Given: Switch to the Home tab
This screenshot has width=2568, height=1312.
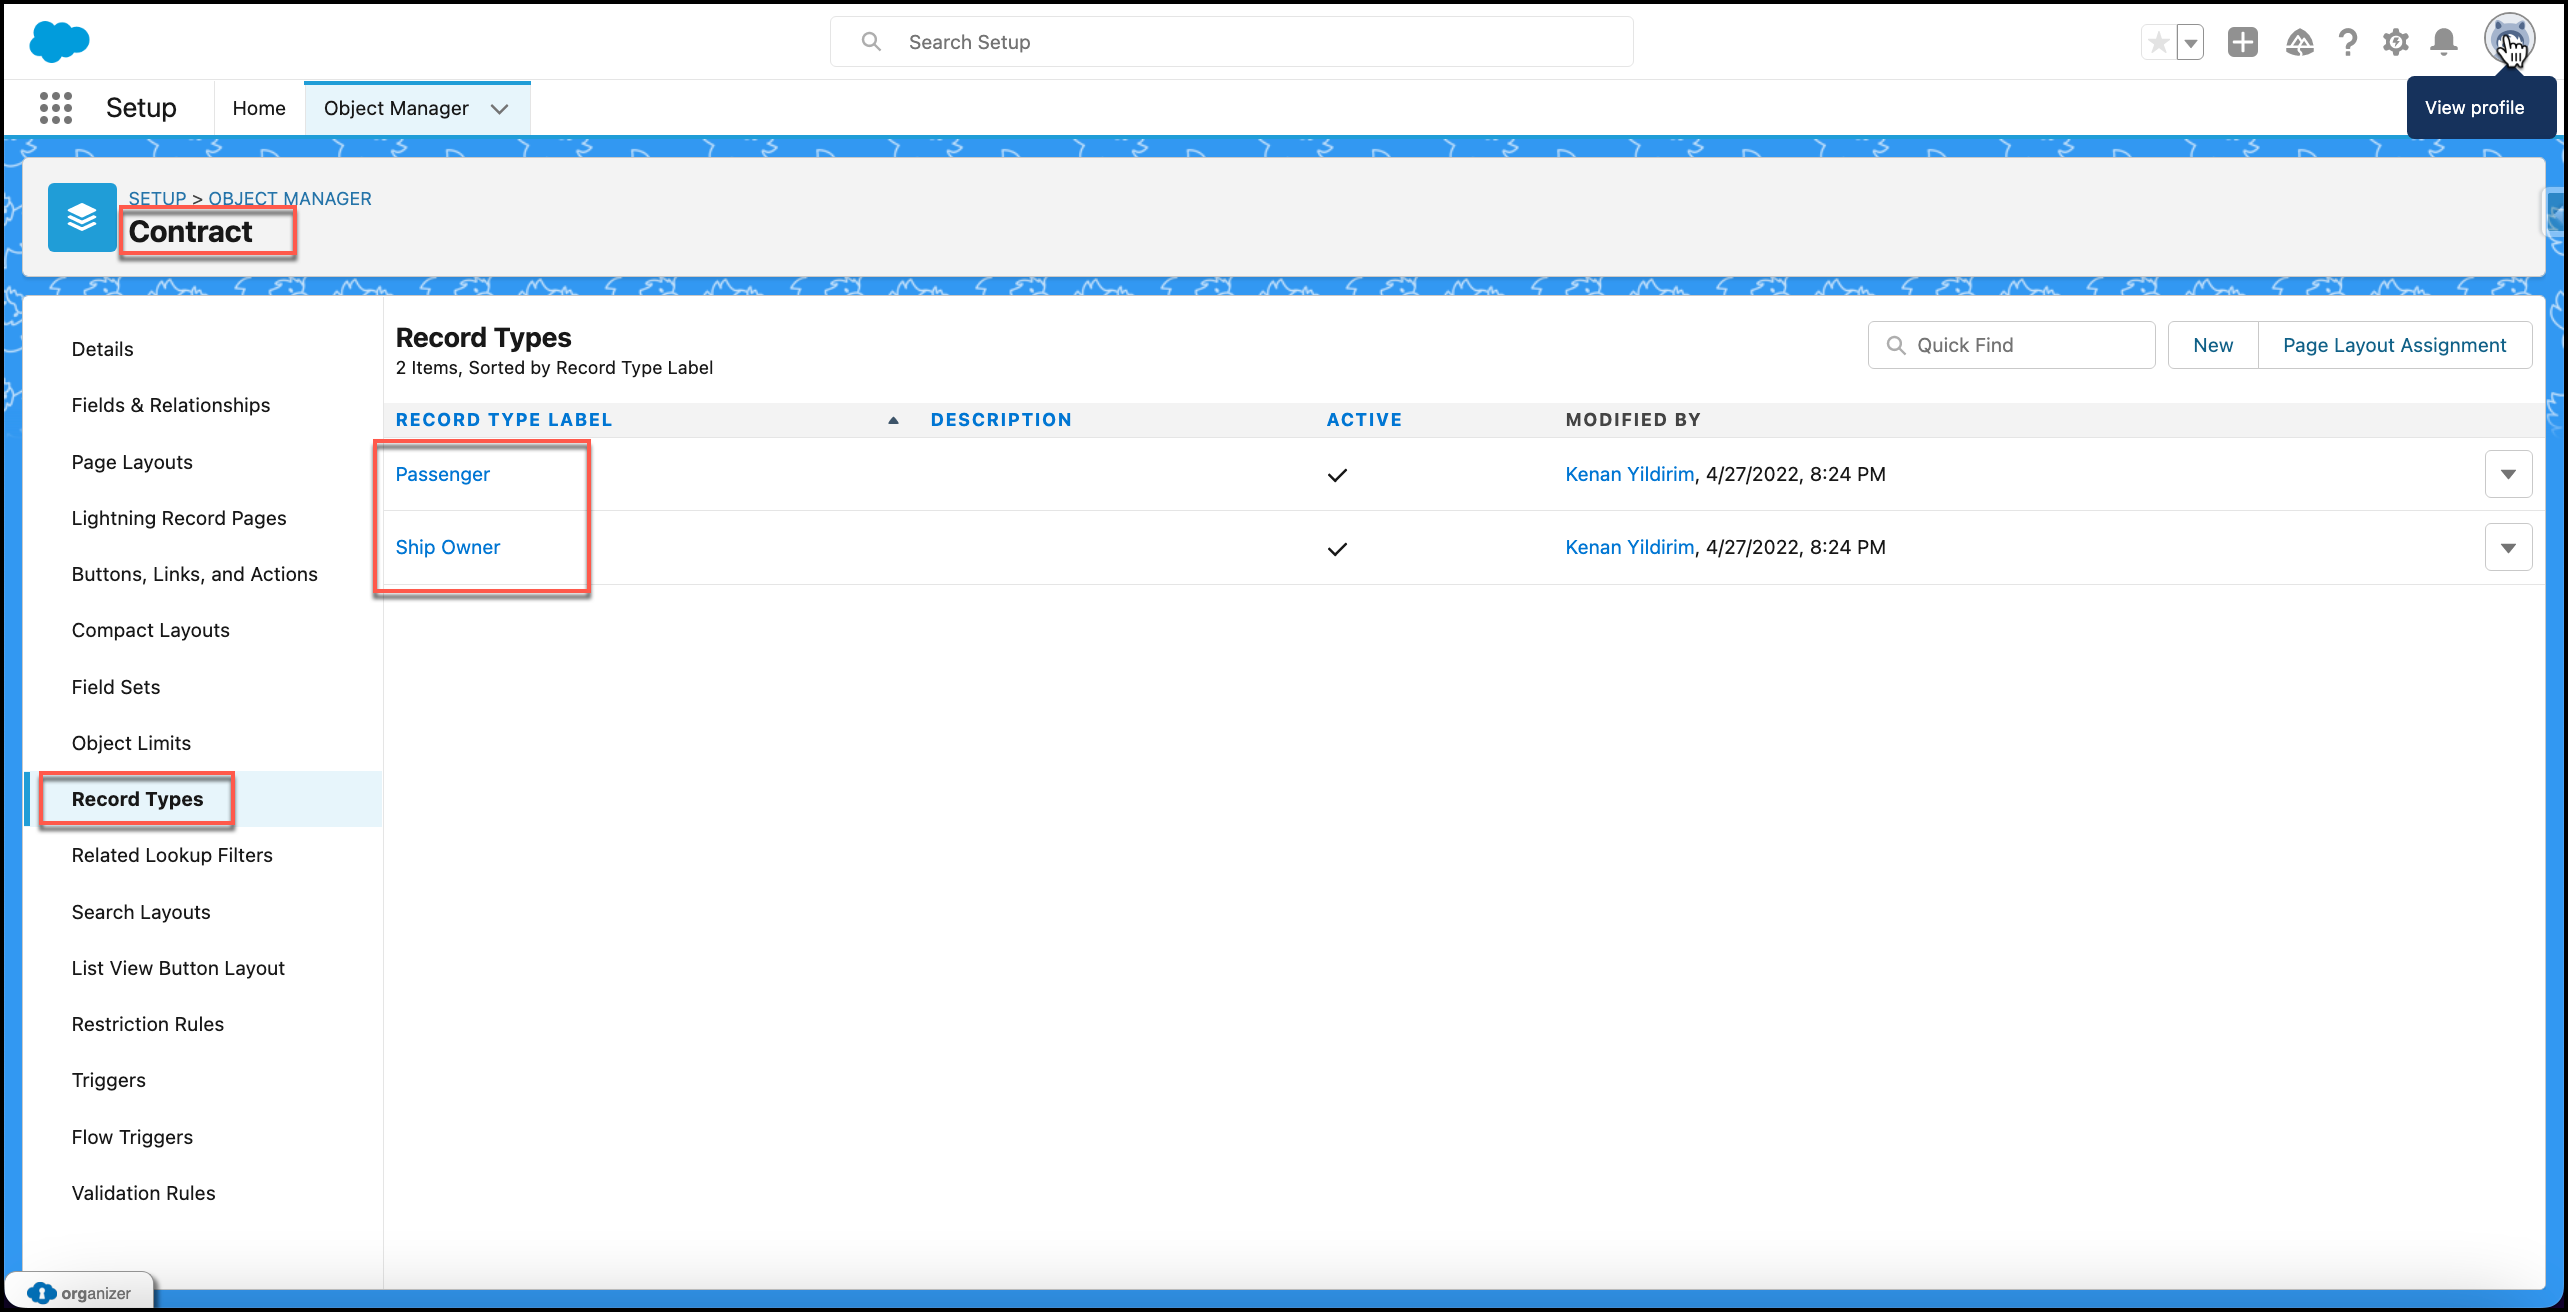Looking at the screenshot, I should (x=259, y=108).
